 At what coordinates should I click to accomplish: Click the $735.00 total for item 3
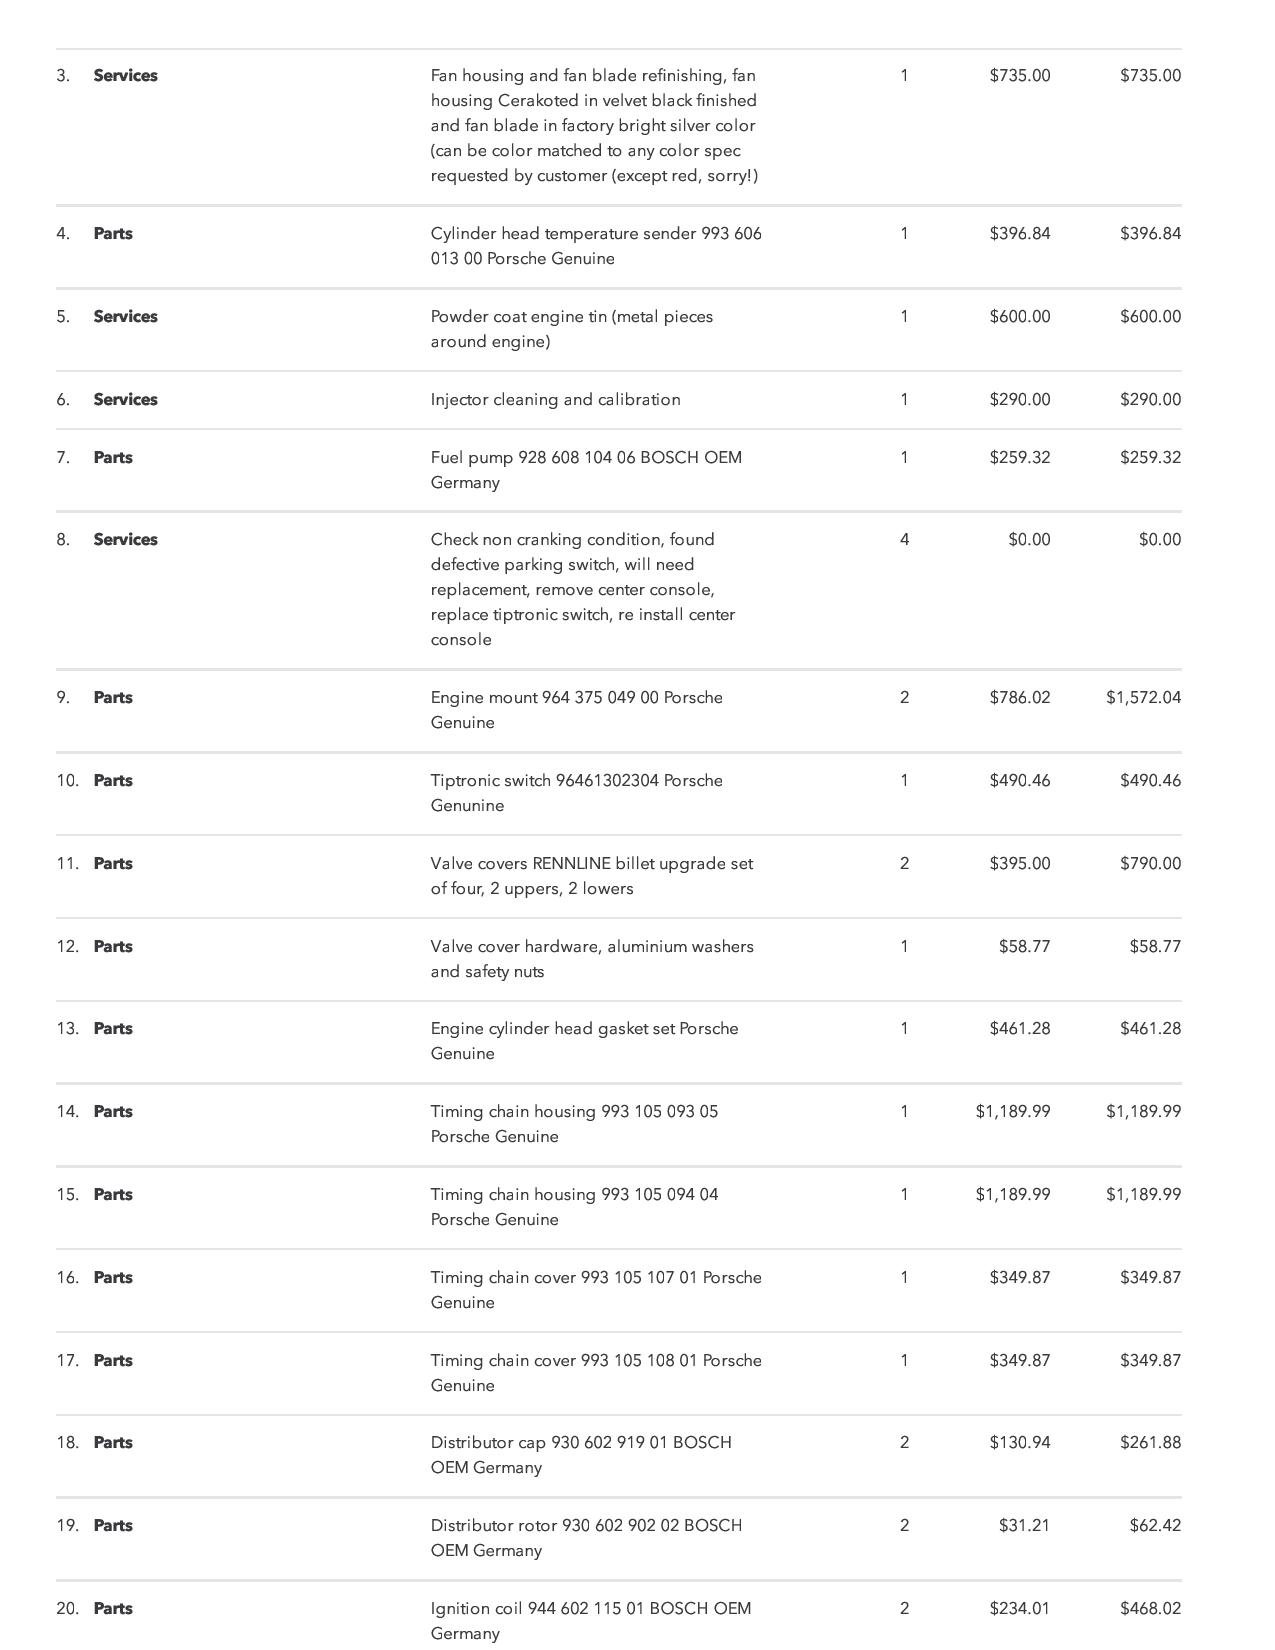1150,76
